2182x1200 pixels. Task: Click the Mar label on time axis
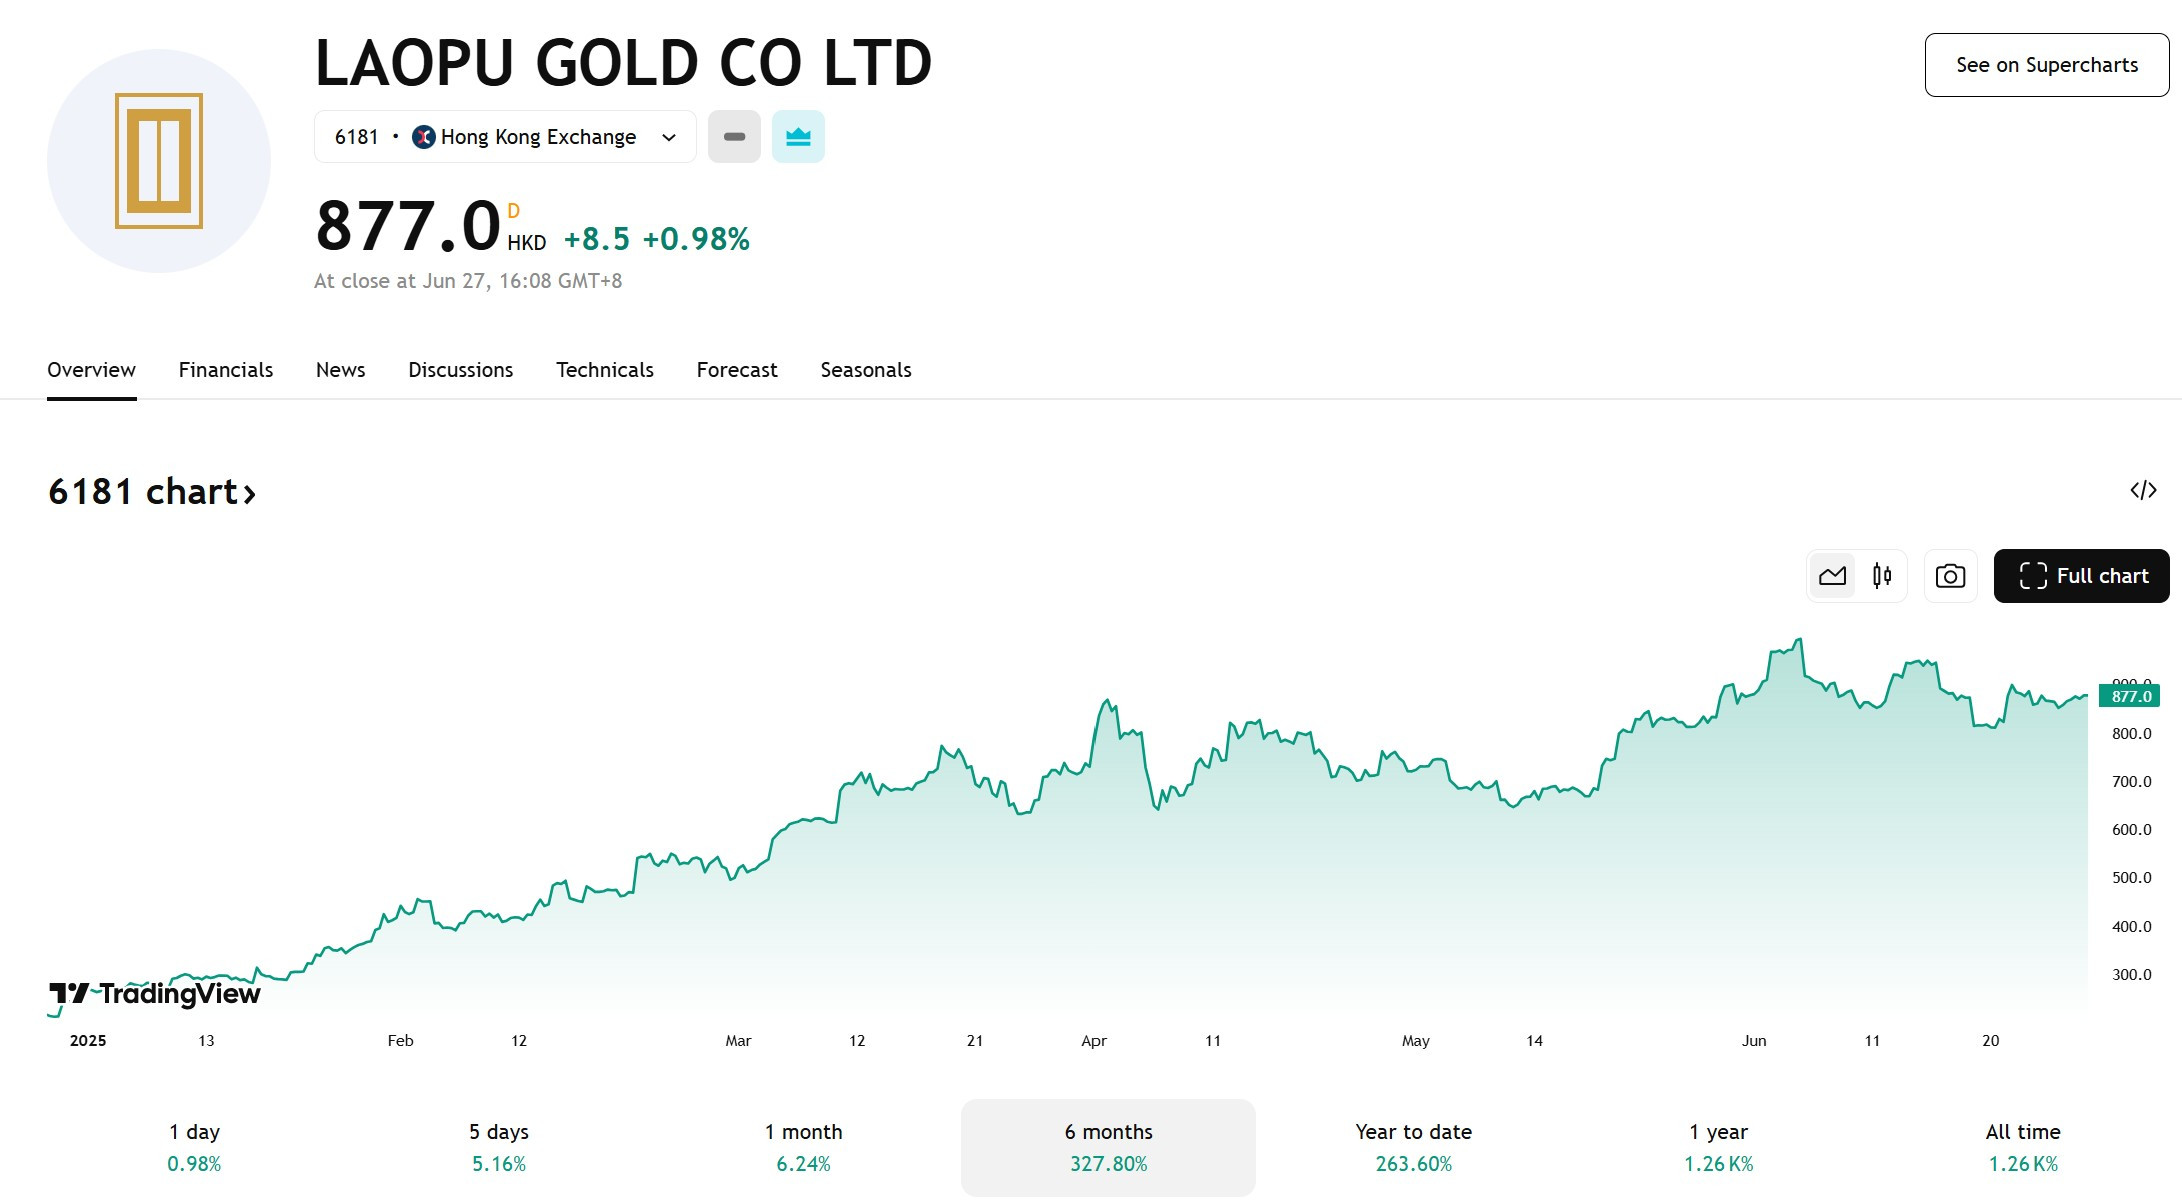point(738,1041)
